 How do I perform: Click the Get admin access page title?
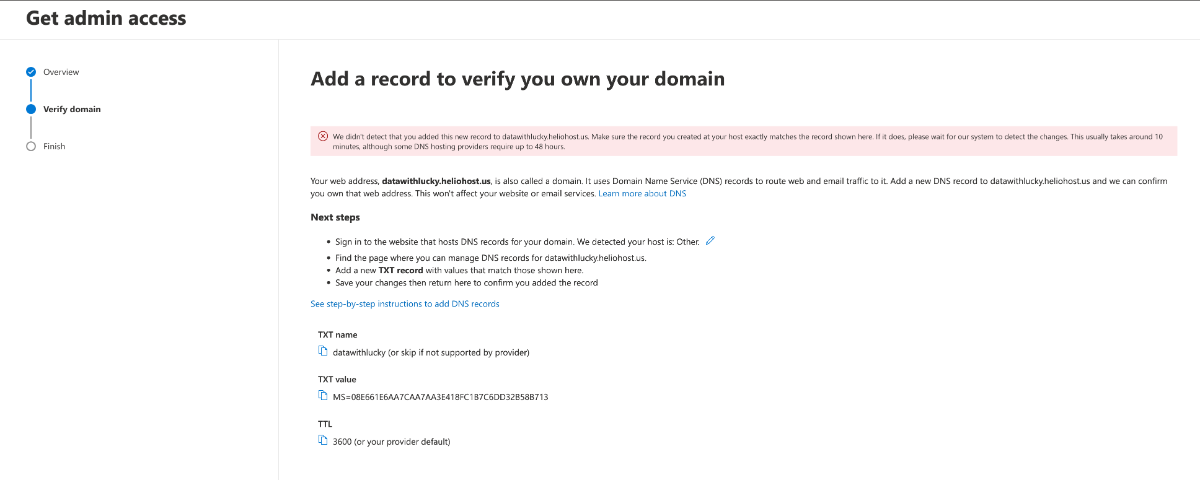pos(106,18)
